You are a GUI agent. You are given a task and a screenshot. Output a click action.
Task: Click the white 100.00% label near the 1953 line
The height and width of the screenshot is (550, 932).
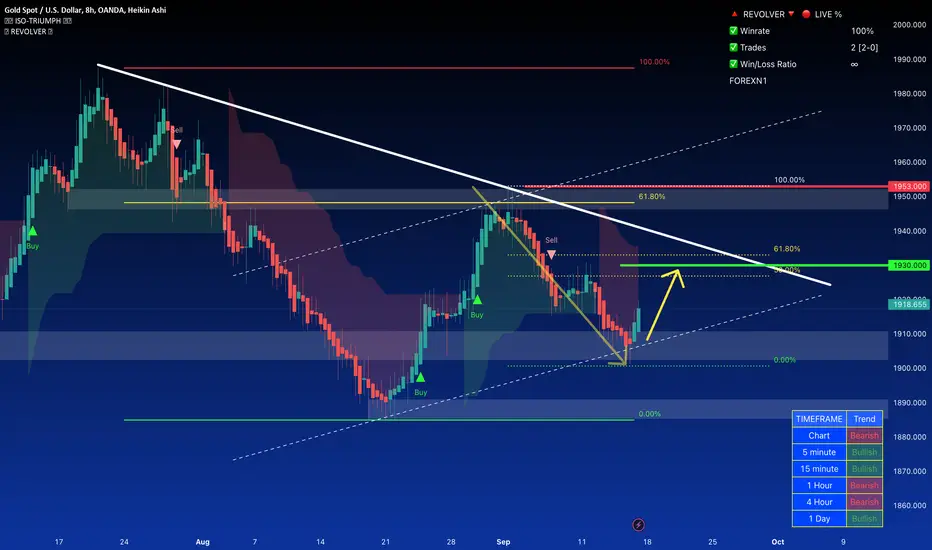pos(789,180)
